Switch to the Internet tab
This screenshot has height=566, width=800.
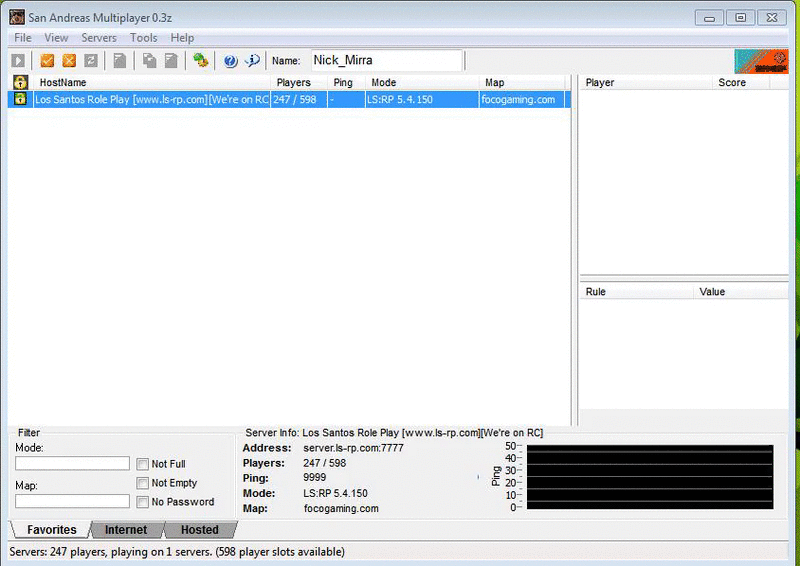click(126, 530)
